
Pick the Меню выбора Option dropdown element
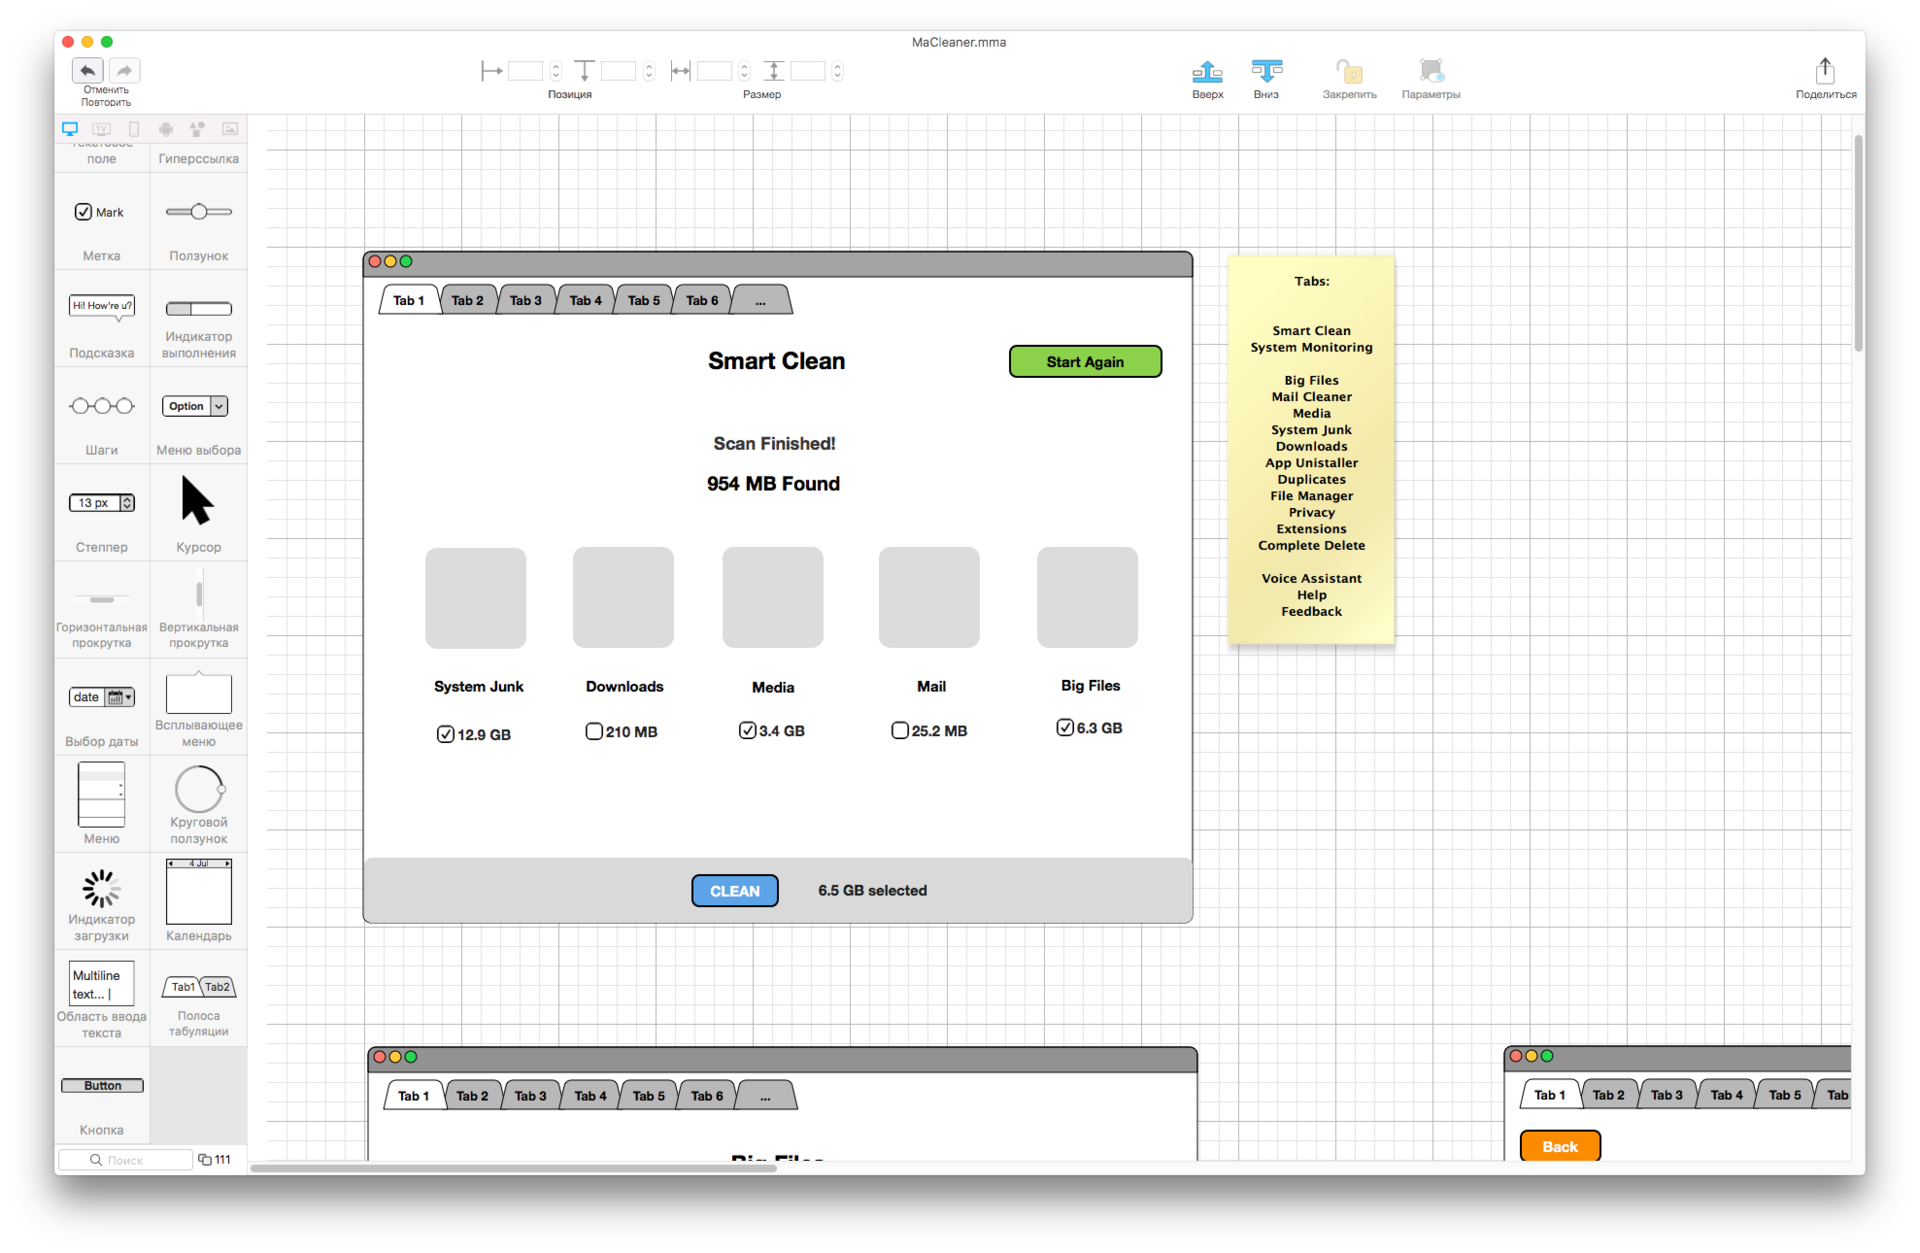pyautogui.click(x=198, y=417)
